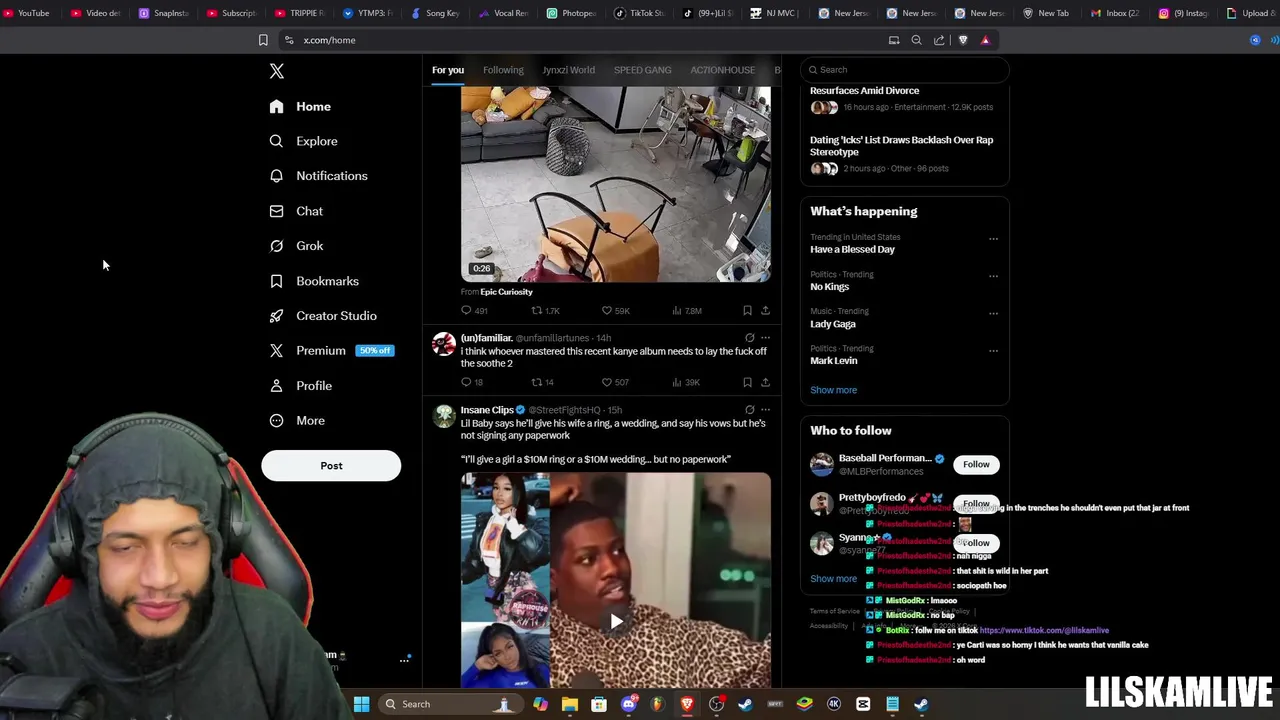Expand the More menu in sidebar

coord(298,421)
